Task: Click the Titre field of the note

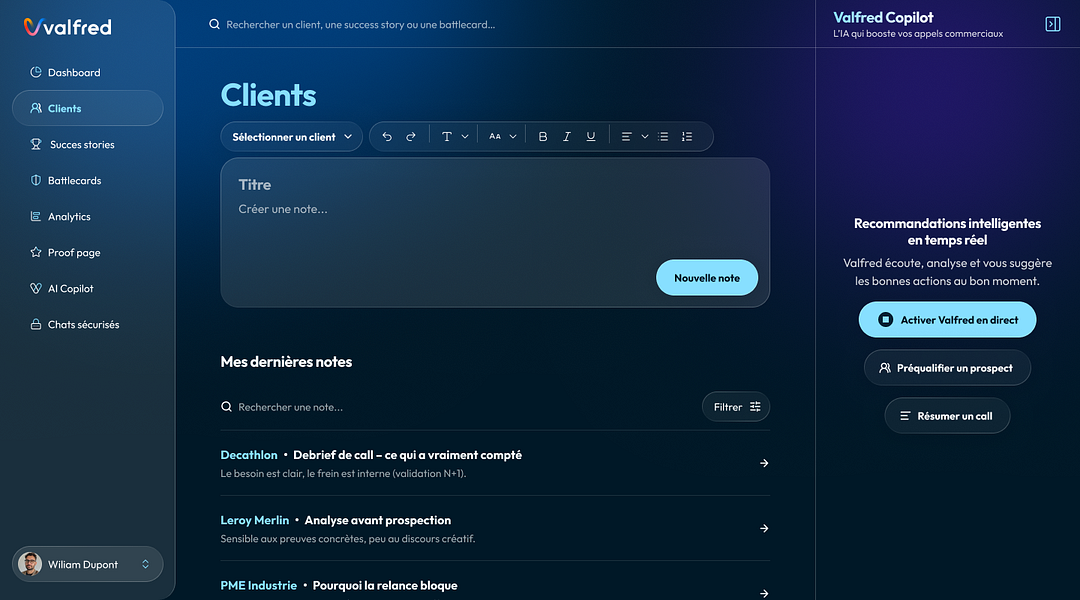Action: click(x=255, y=185)
